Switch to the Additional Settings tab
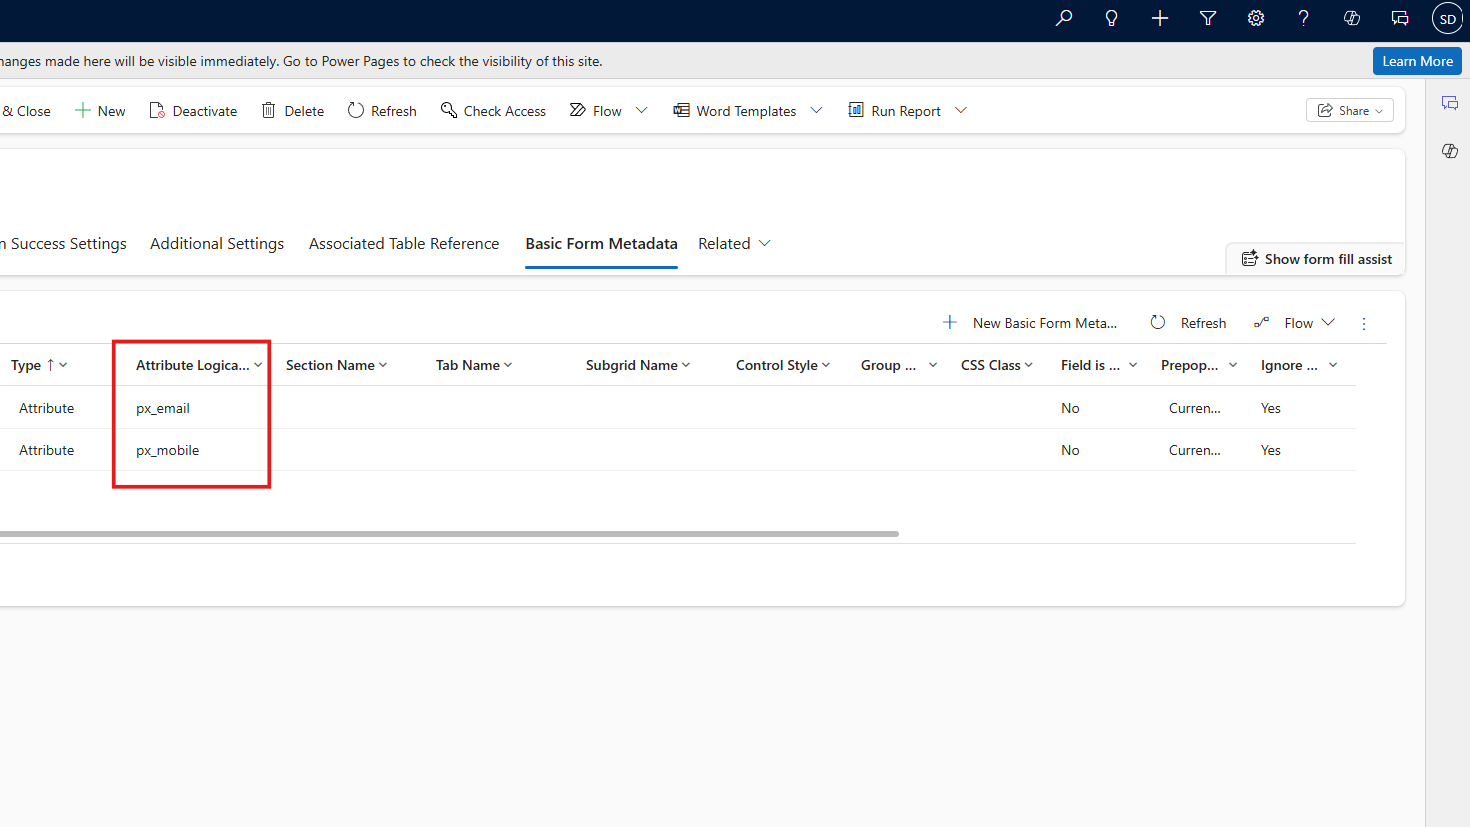Screen dimensions: 1470x827 point(217,244)
